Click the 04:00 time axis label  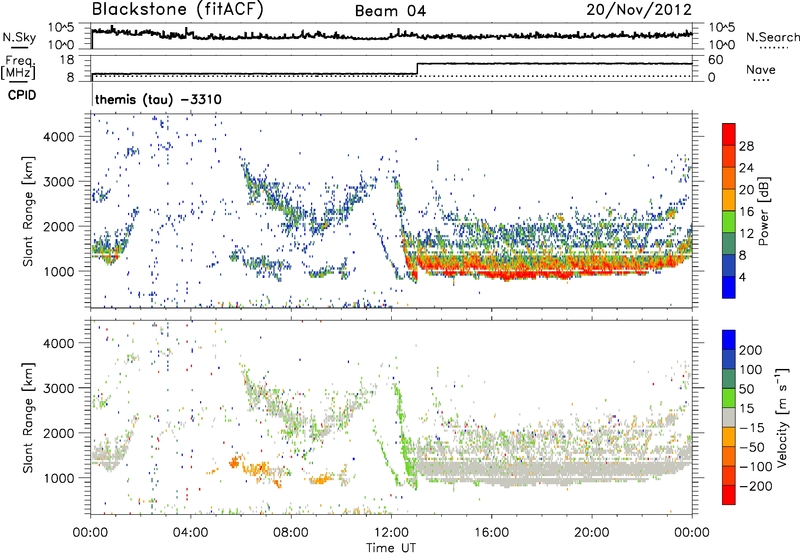coord(191,532)
